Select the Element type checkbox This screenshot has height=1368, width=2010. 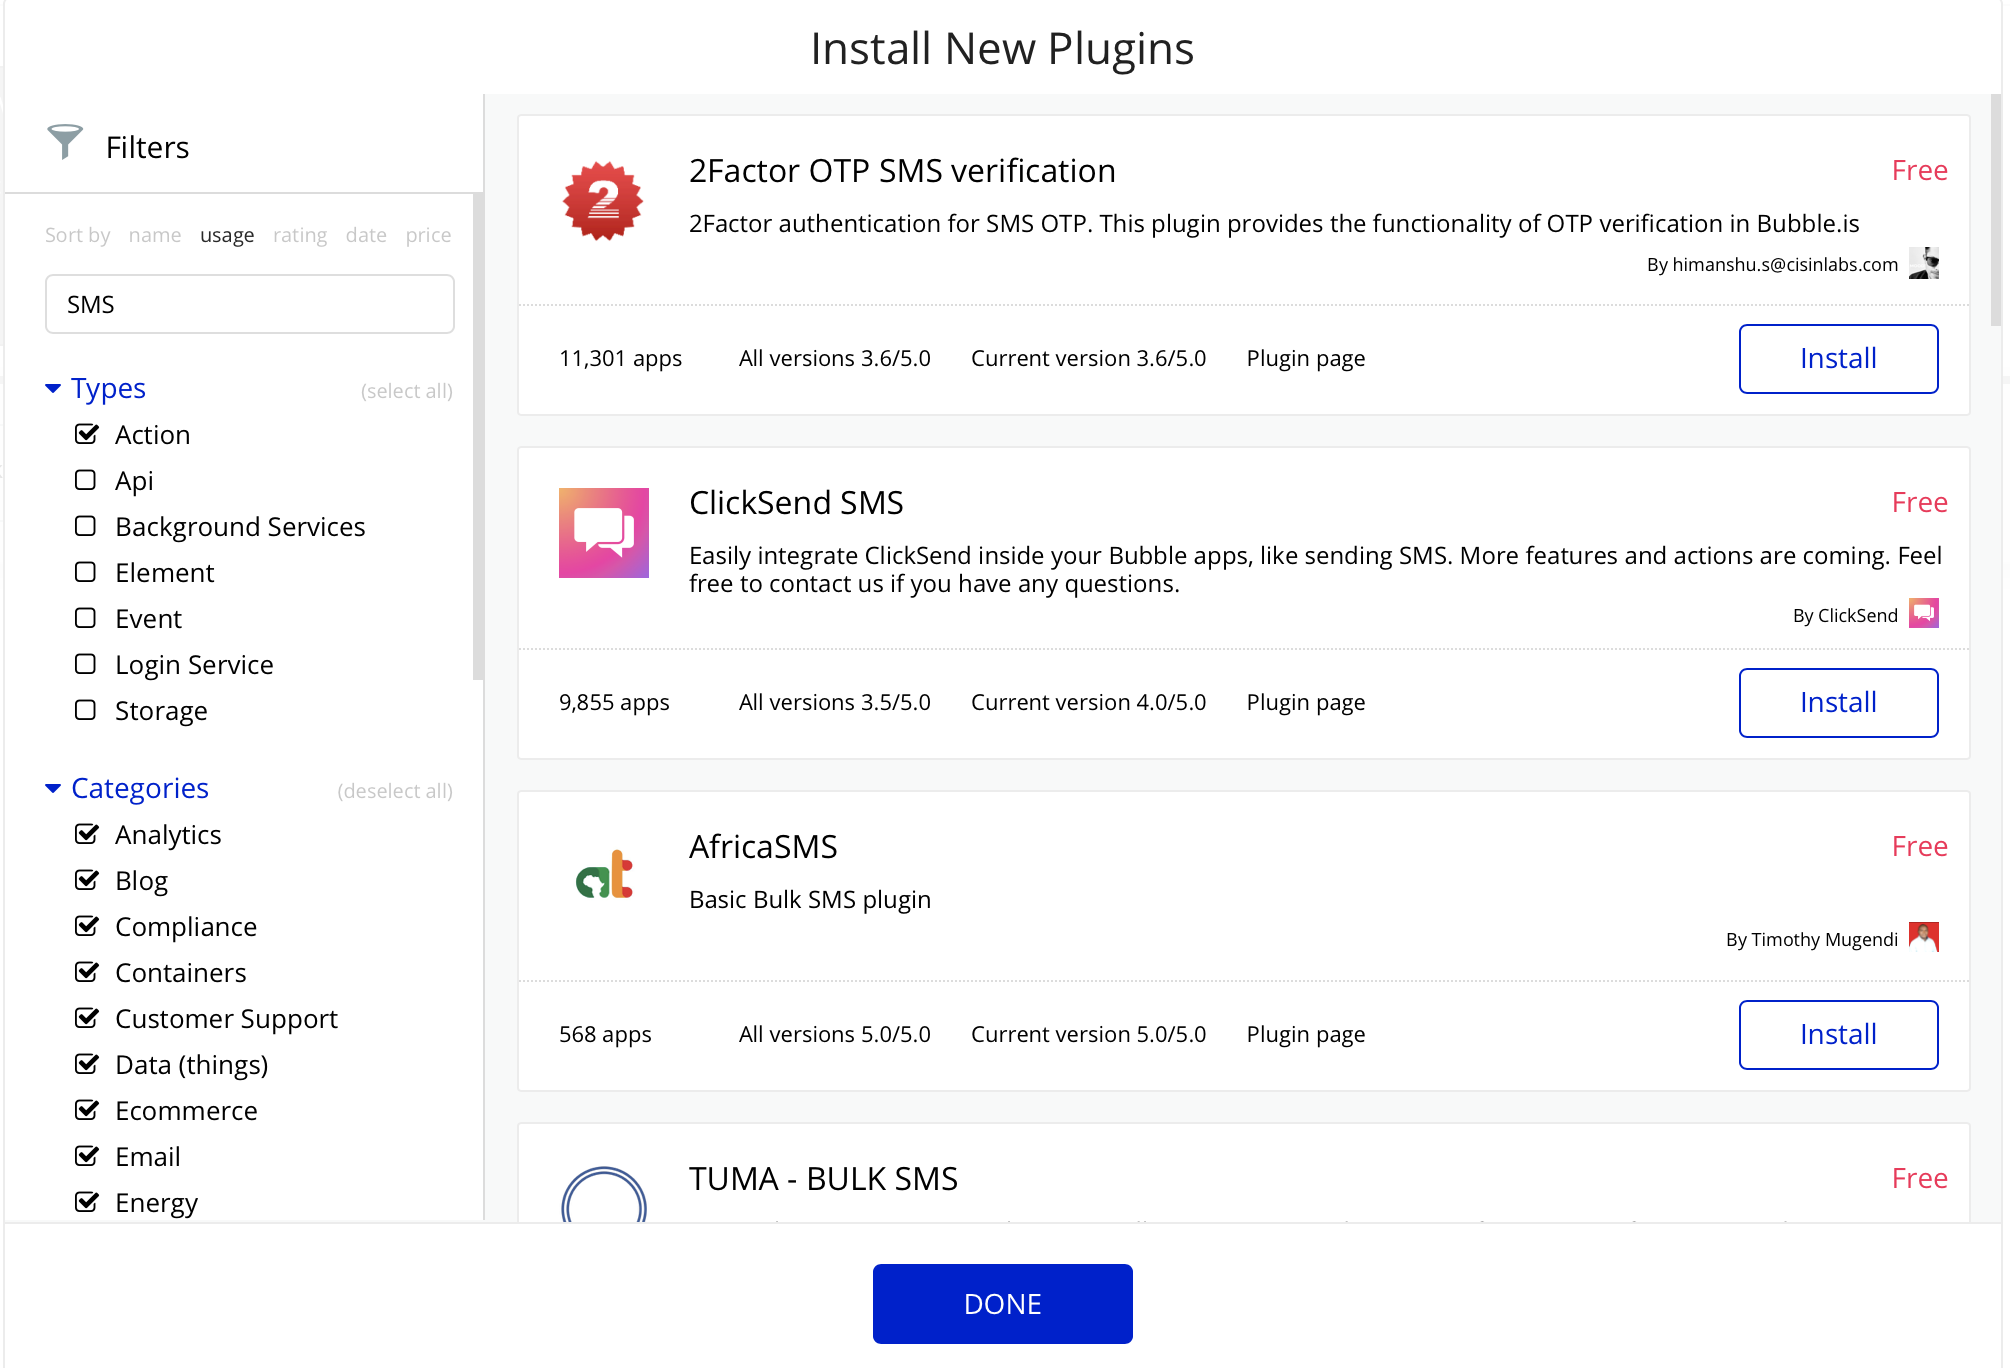pyautogui.click(x=86, y=572)
